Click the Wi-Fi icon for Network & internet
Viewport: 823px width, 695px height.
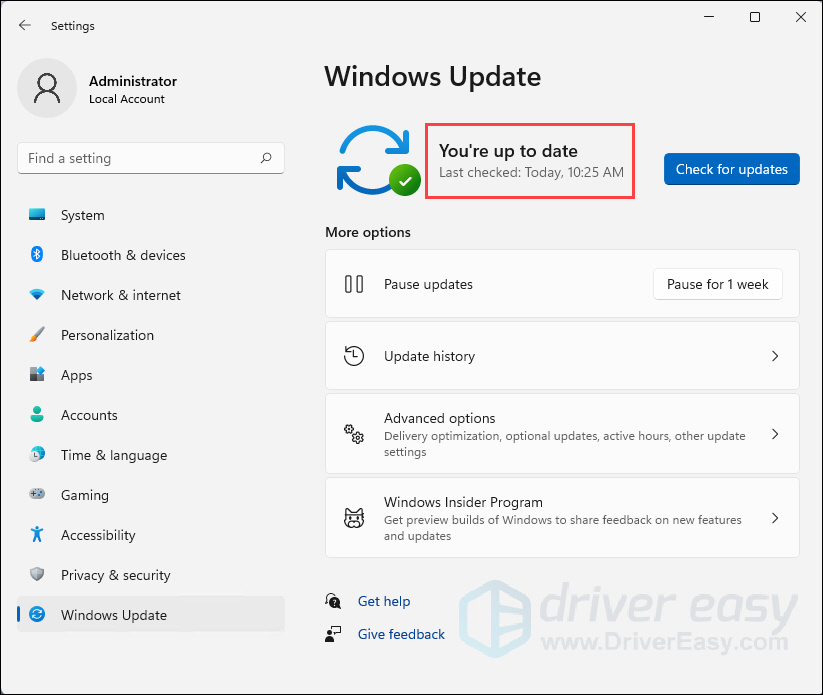pos(37,294)
